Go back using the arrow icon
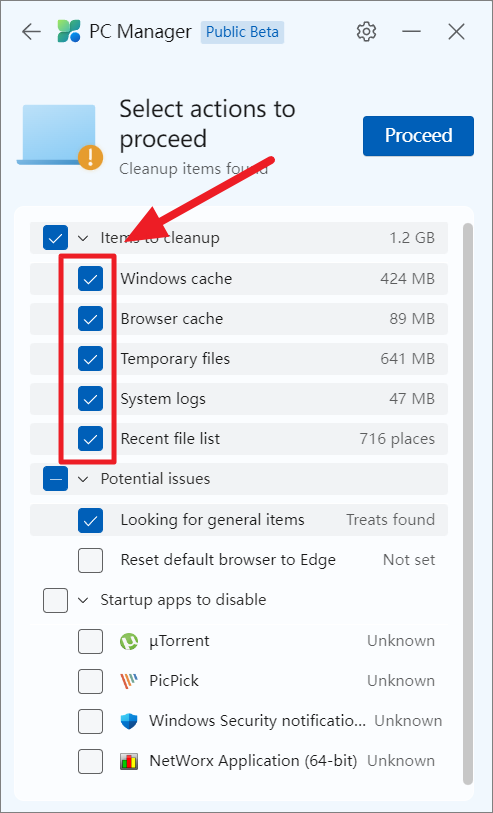Image resolution: width=493 pixels, height=813 pixels. click(31, 32)
